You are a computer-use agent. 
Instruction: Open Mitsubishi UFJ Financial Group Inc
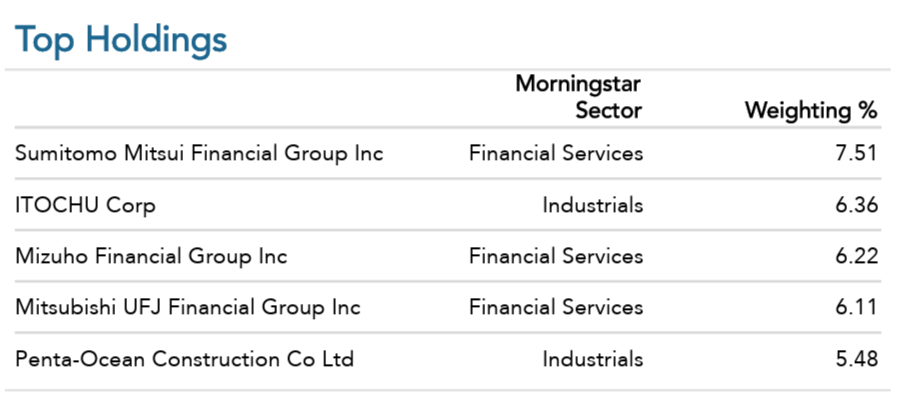click(187, 307)
